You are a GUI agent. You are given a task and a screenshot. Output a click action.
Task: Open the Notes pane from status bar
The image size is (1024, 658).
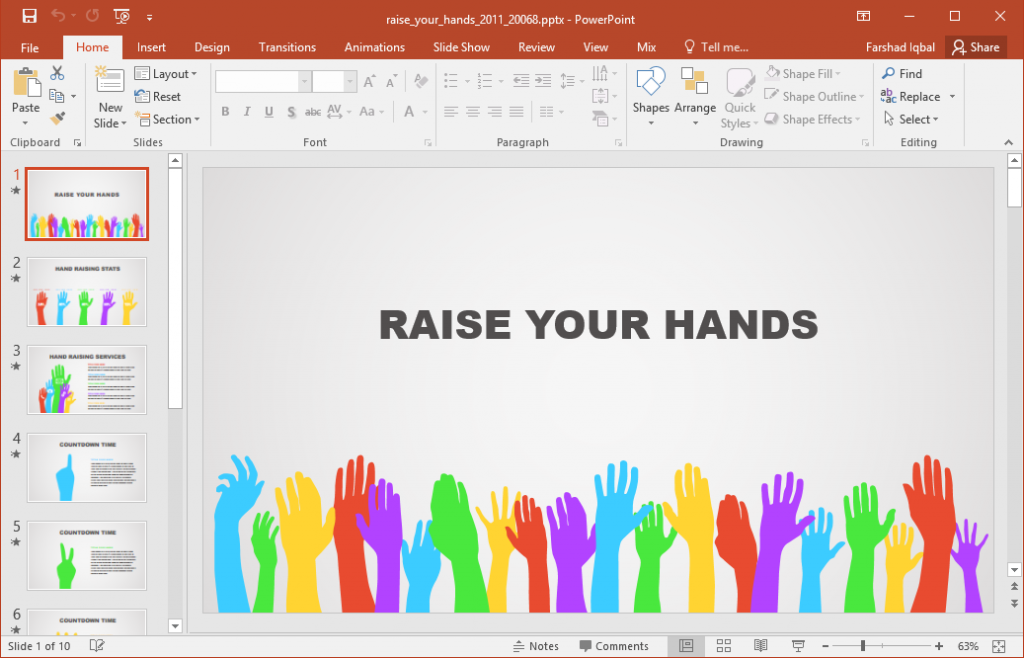pos(536,645)
